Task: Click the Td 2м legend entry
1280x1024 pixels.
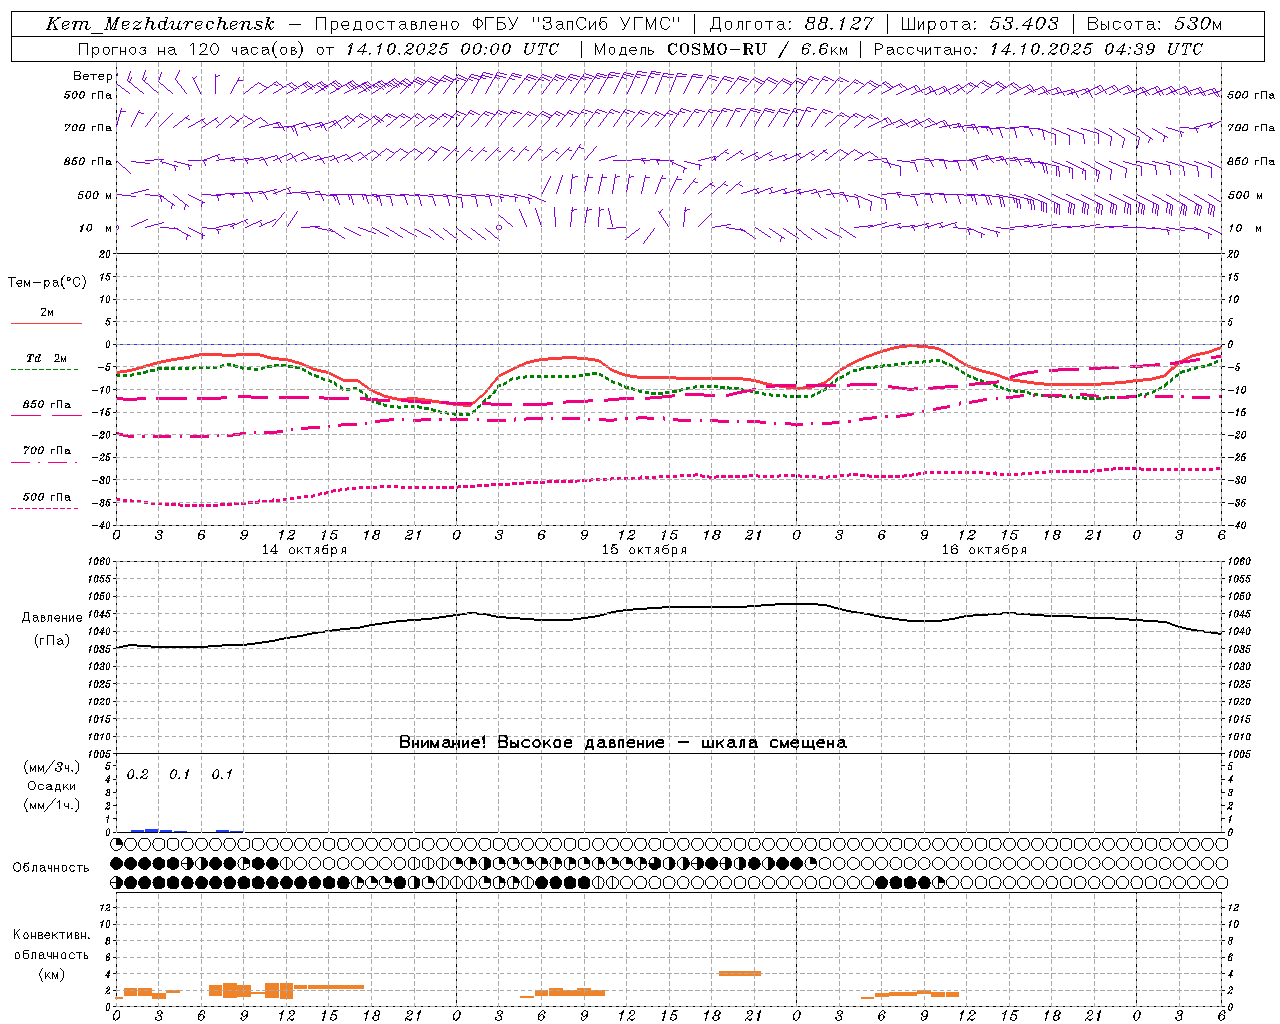Action: [46, 358]
